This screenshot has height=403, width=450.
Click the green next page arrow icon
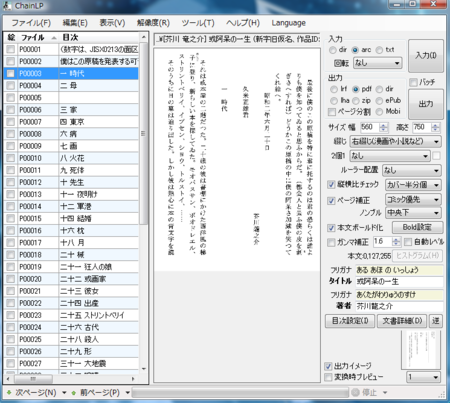point(9,392)
